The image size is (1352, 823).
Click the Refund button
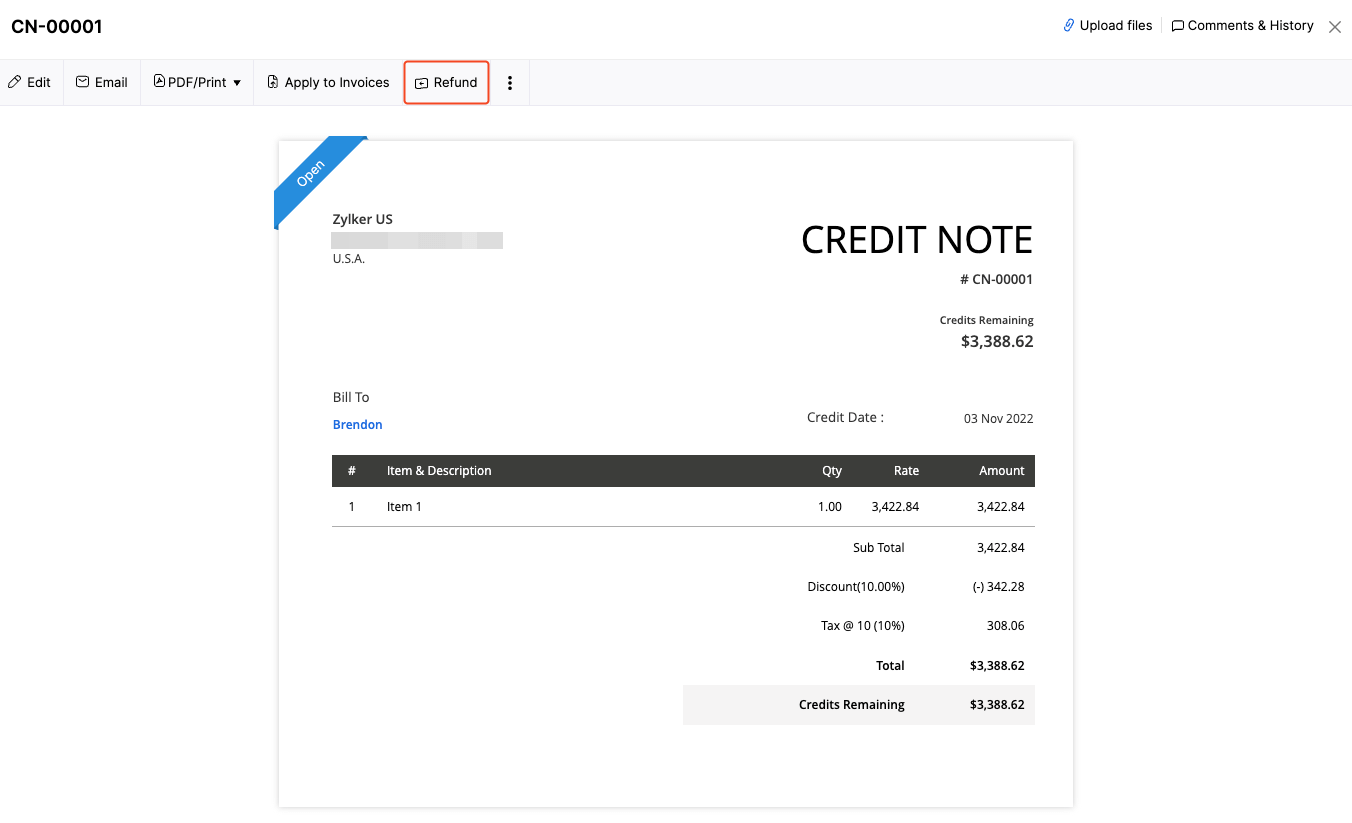click(446, 82)
